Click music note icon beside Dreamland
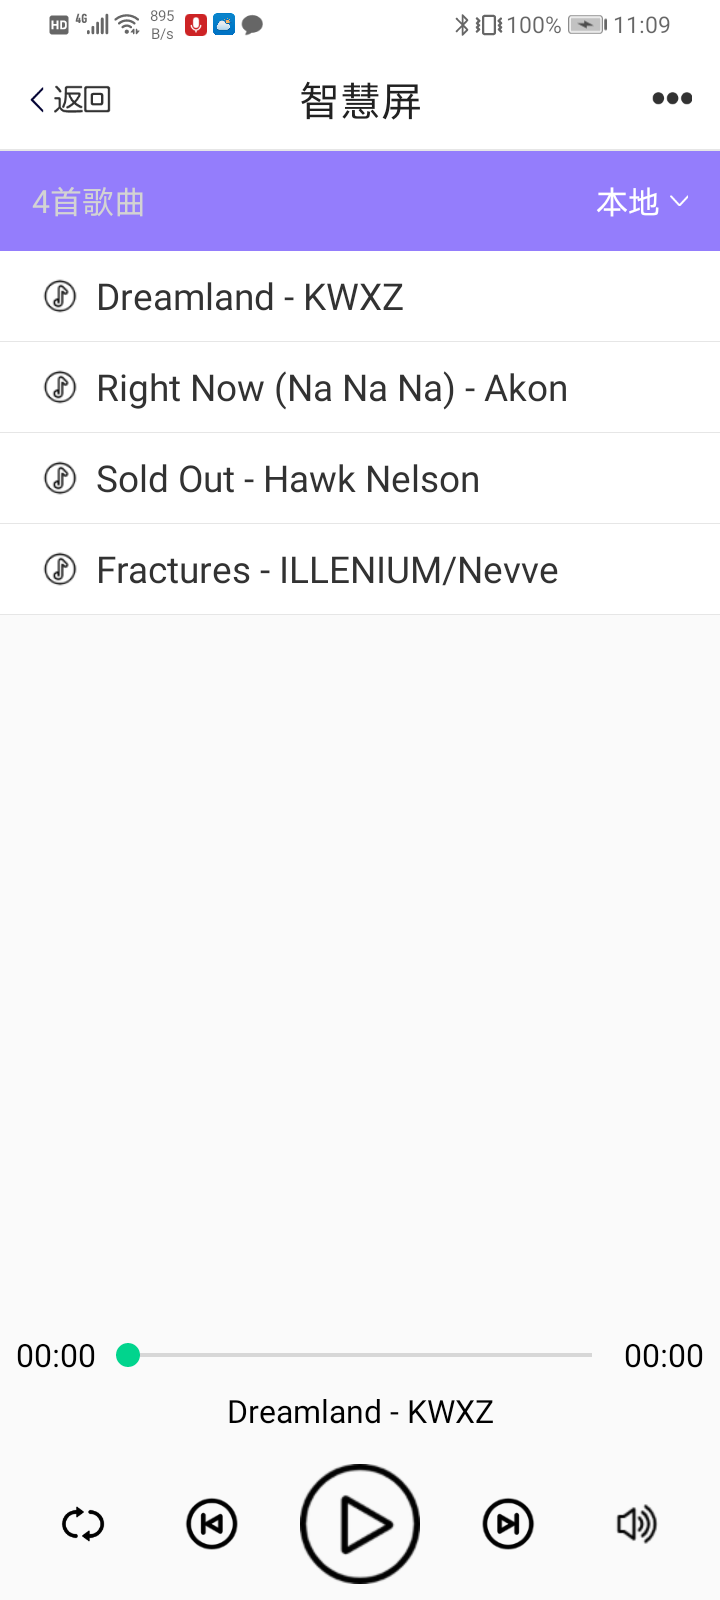This screenshot has height=1600, width=720. 60,296
